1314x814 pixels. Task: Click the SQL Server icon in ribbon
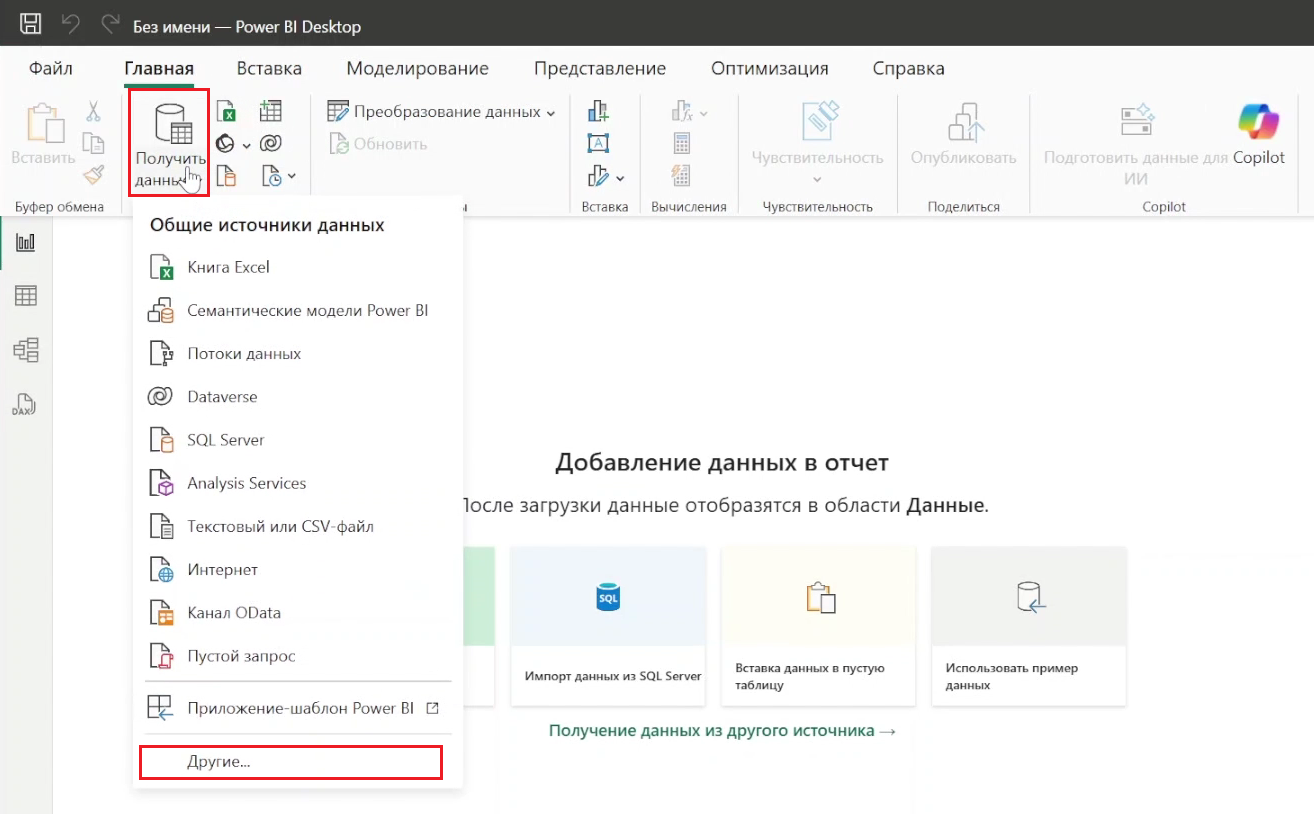pyautogui.click(x=226, y=177)
